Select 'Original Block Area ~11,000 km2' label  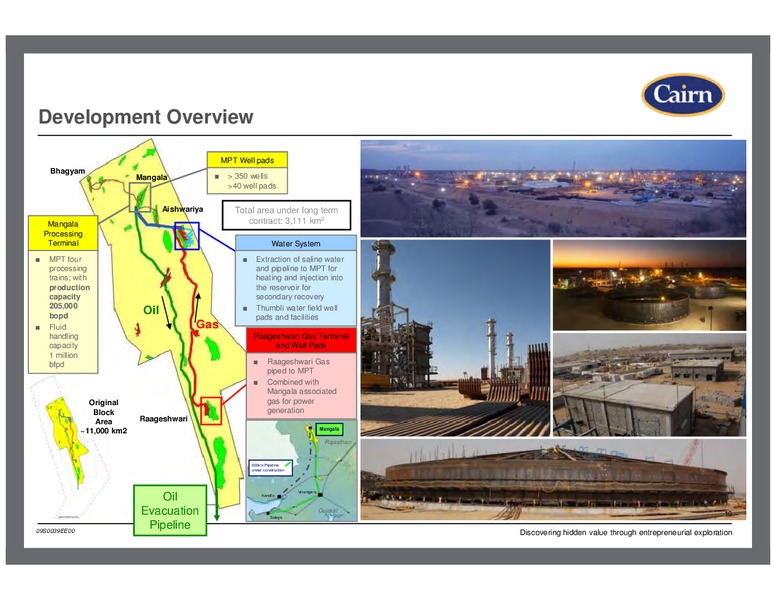[104, 417]
